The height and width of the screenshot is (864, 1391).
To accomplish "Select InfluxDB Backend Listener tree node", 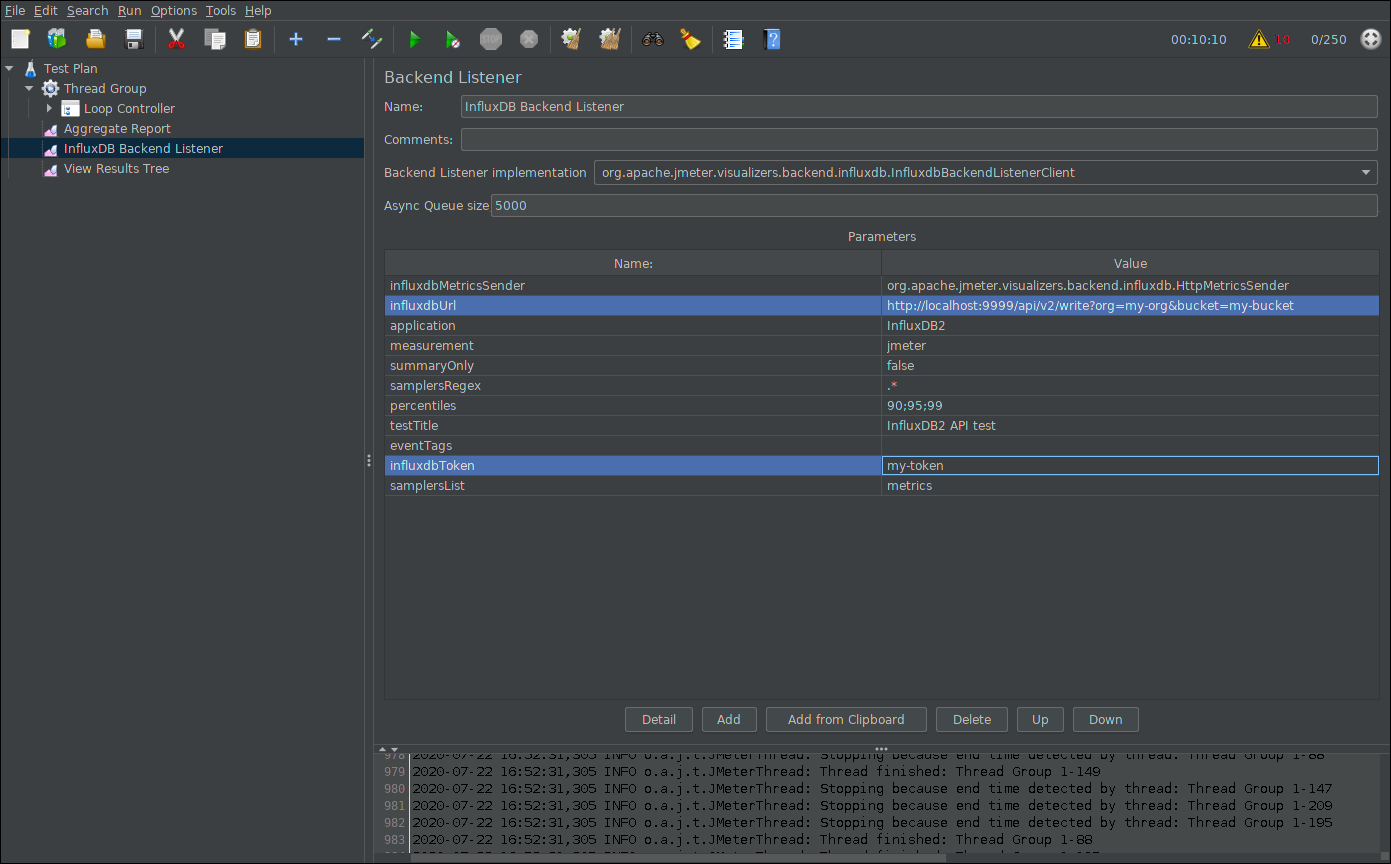I will coord(143,148).
